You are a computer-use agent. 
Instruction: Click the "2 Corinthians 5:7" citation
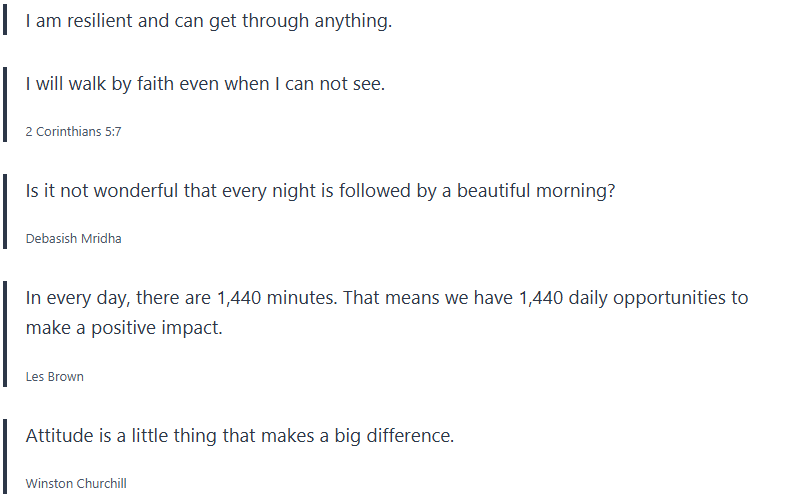coord(73,131)
